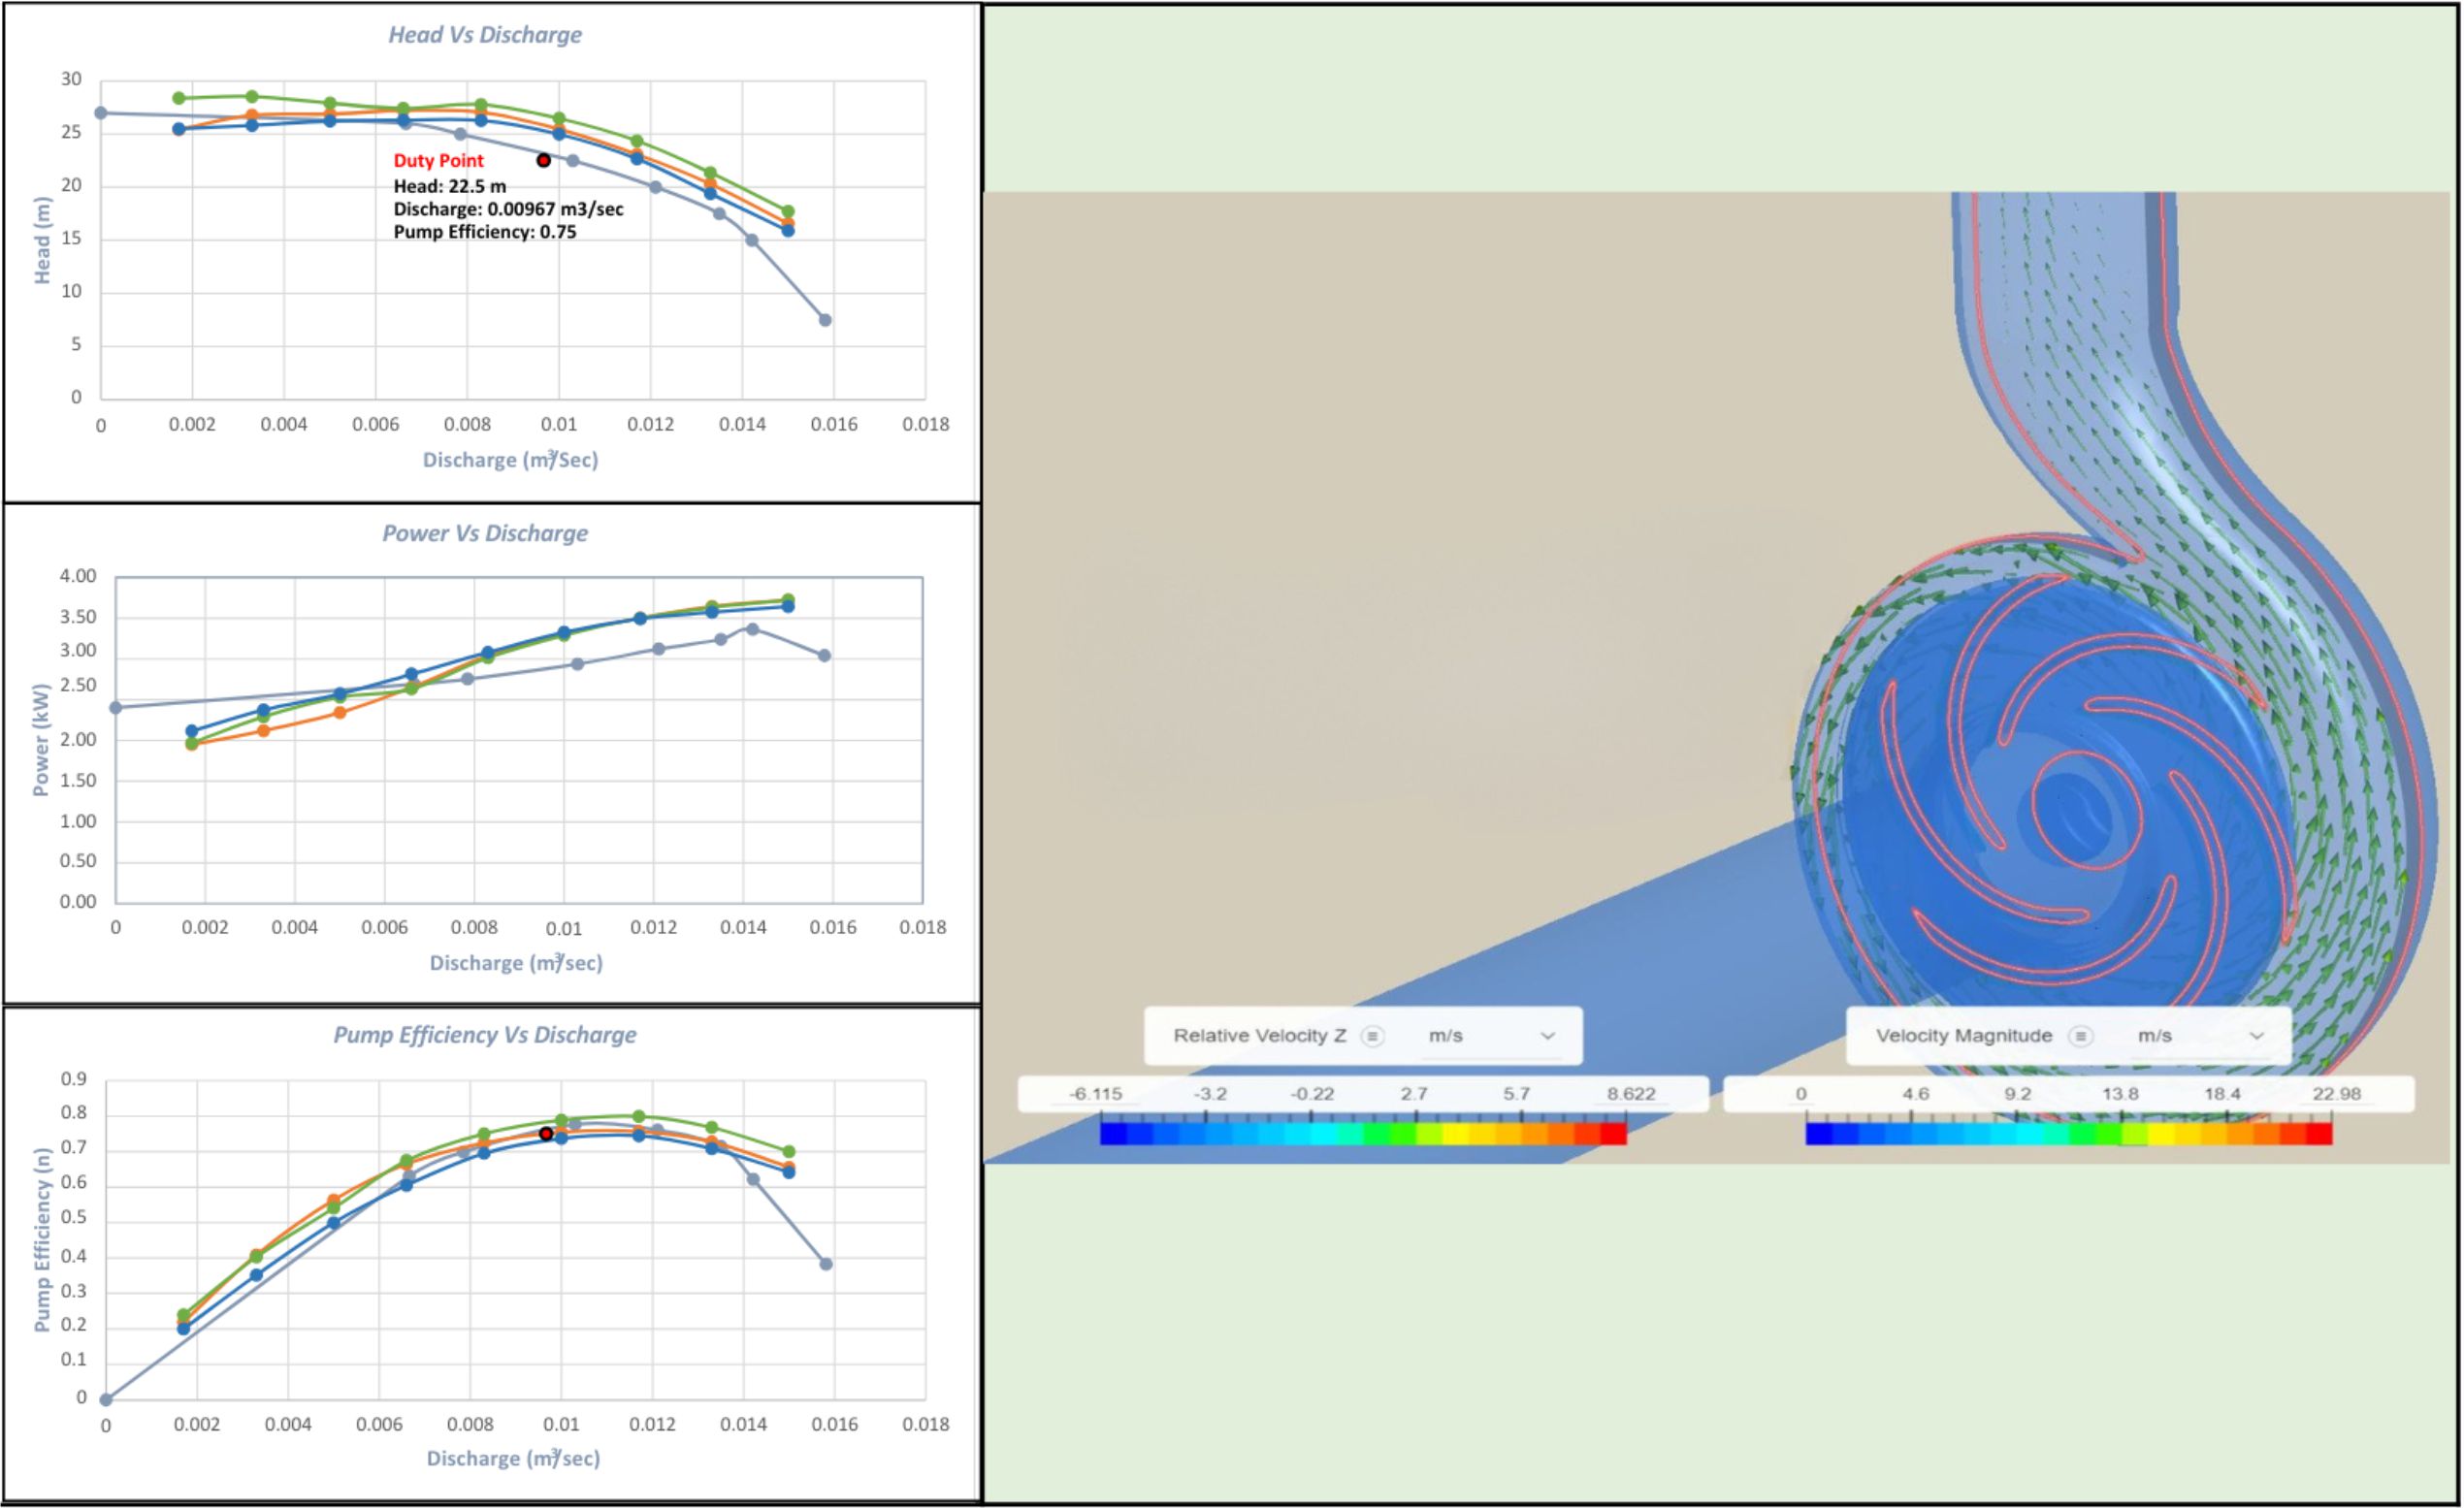Expand the Relative Velocity Z m/s unit dropdown
This screenshot has width=2464, height=1508.
click(1491, 1036)
